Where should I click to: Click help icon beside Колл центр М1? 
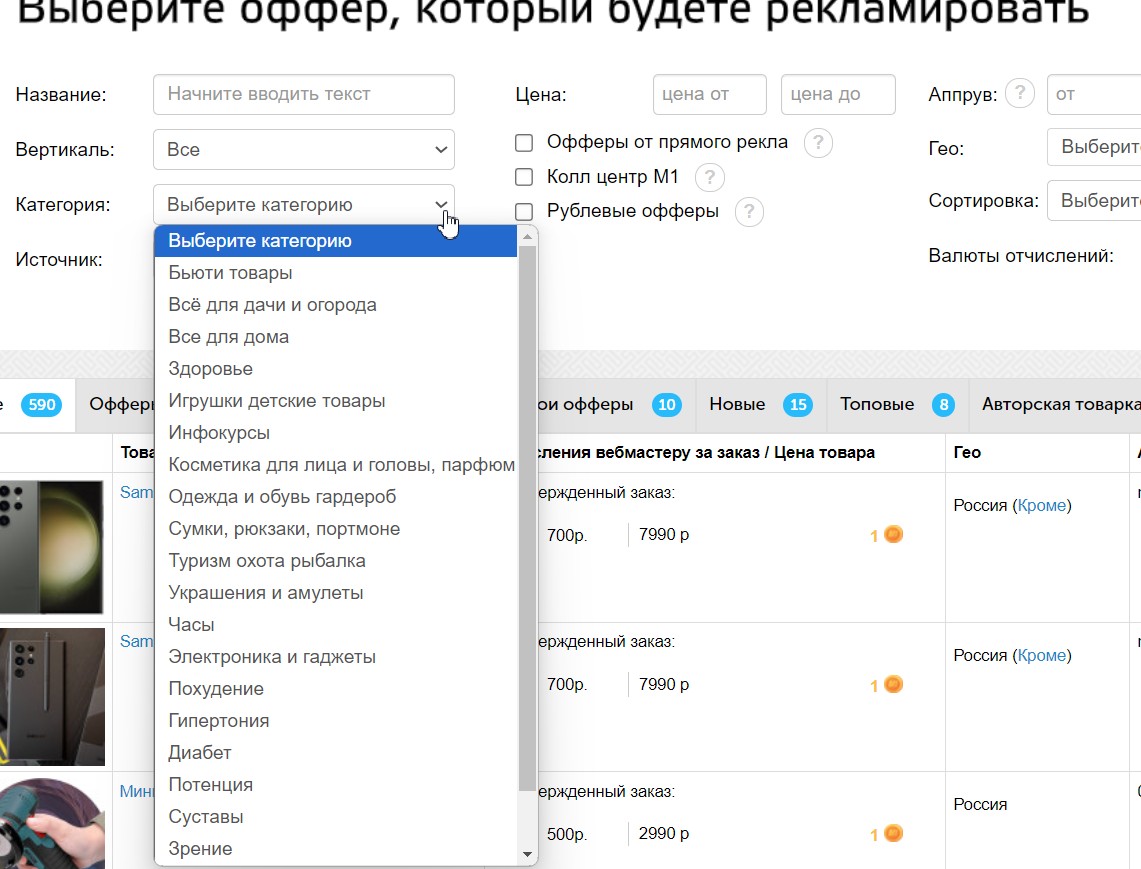[x=709, y=178]
